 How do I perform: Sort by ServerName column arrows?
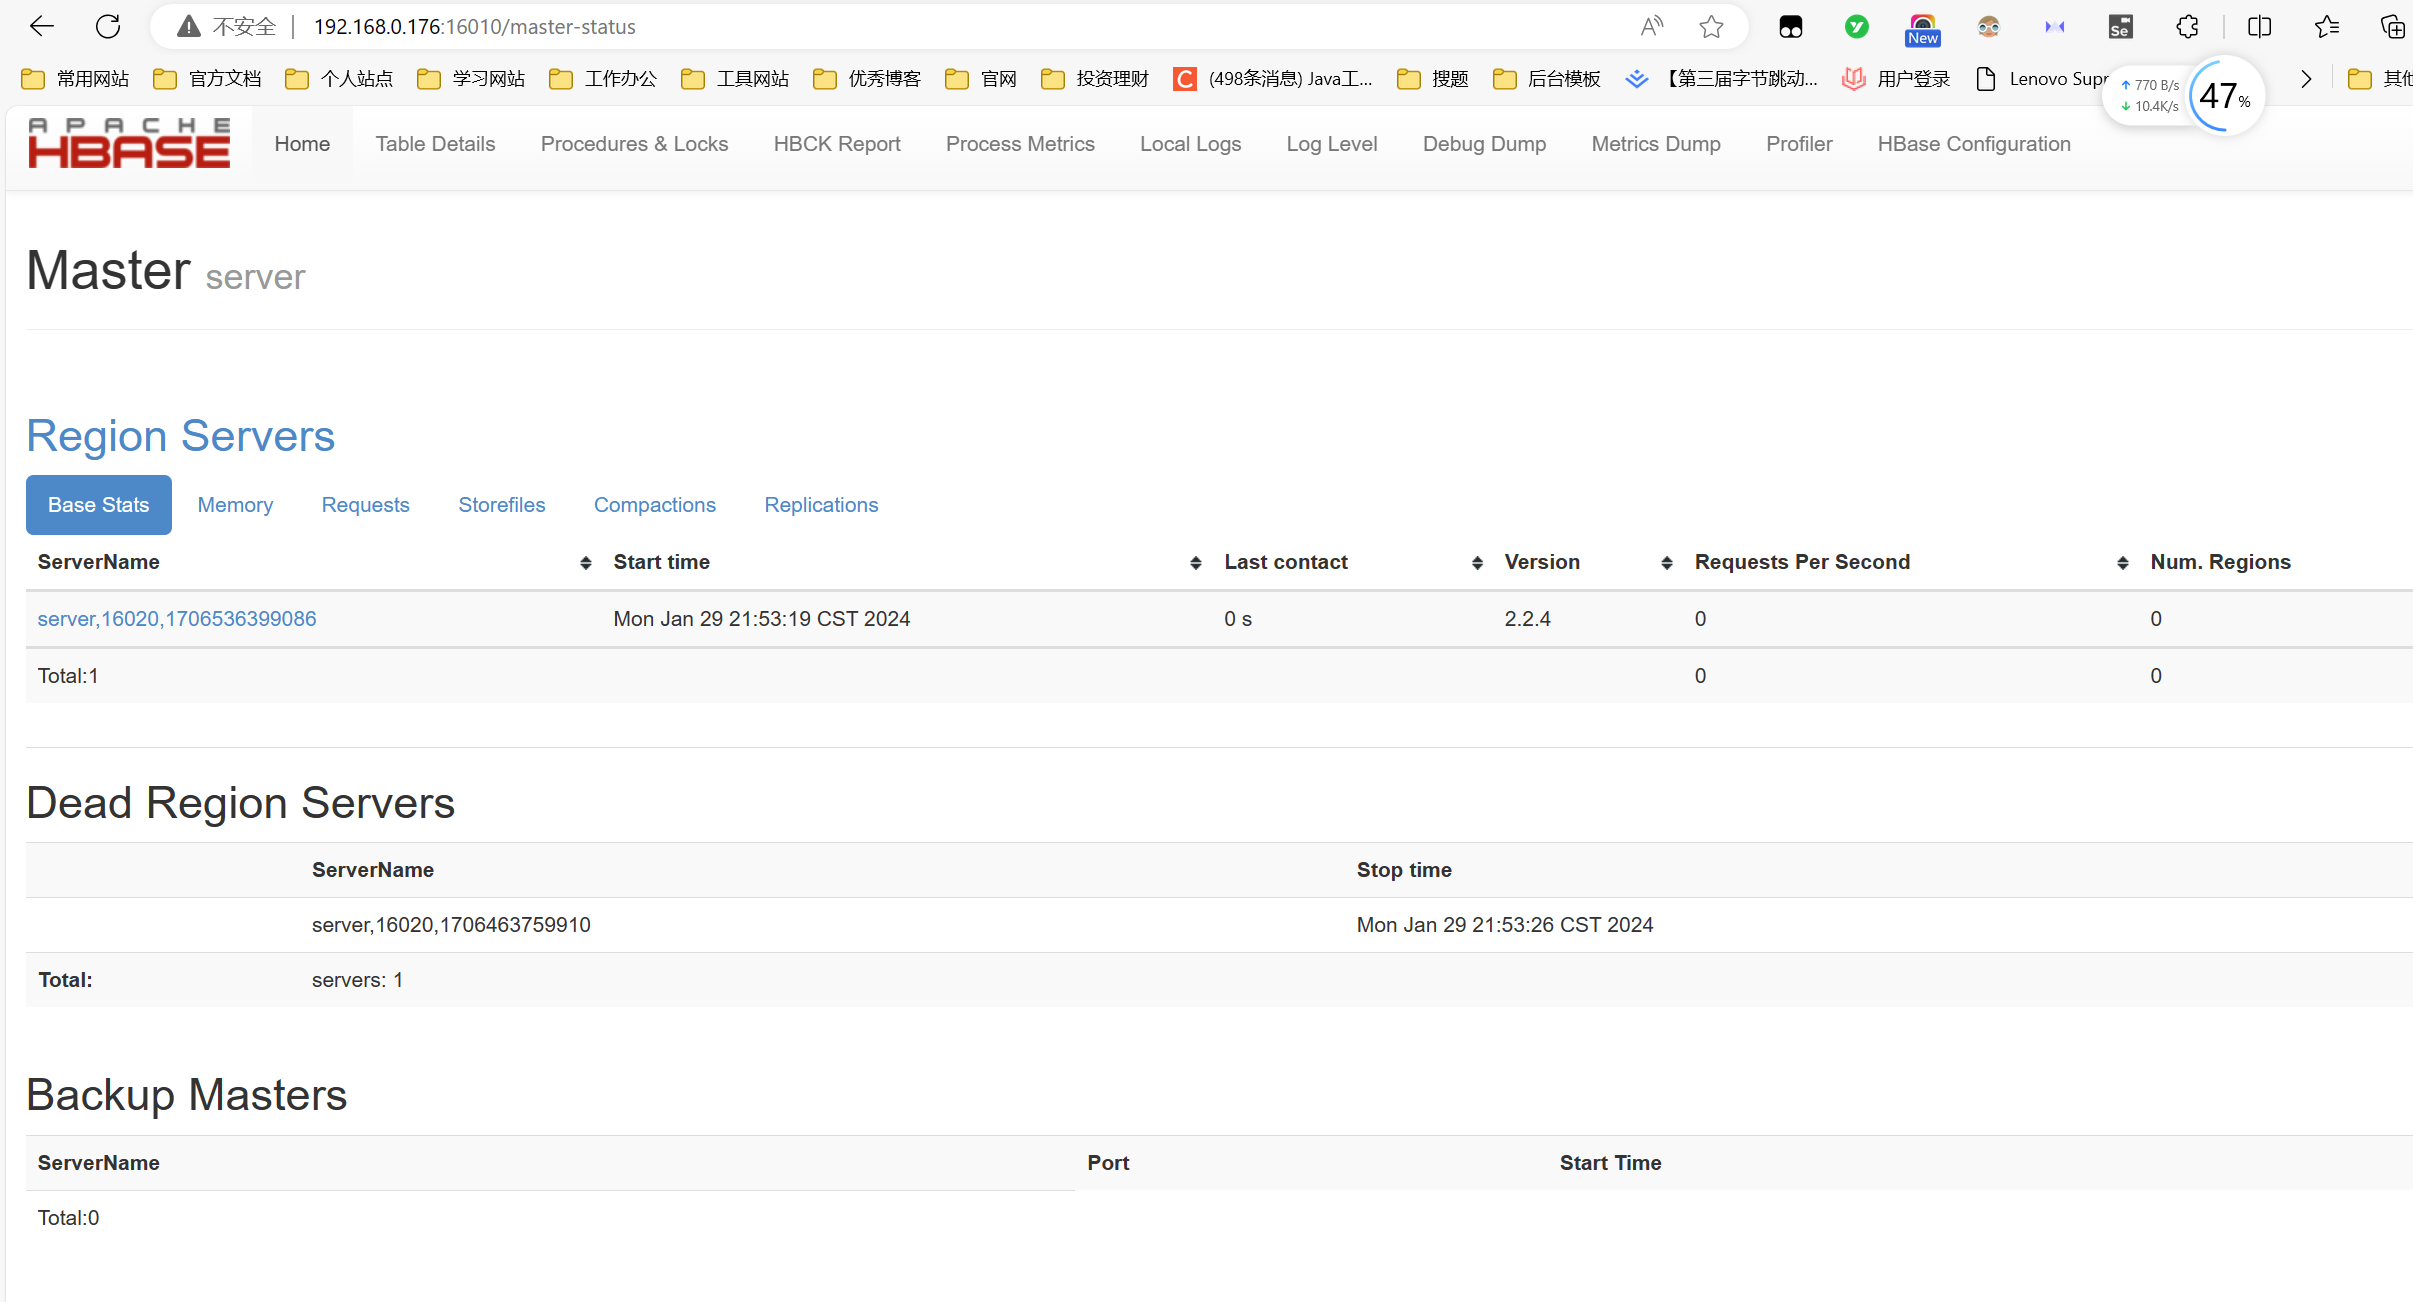point(586,563)
